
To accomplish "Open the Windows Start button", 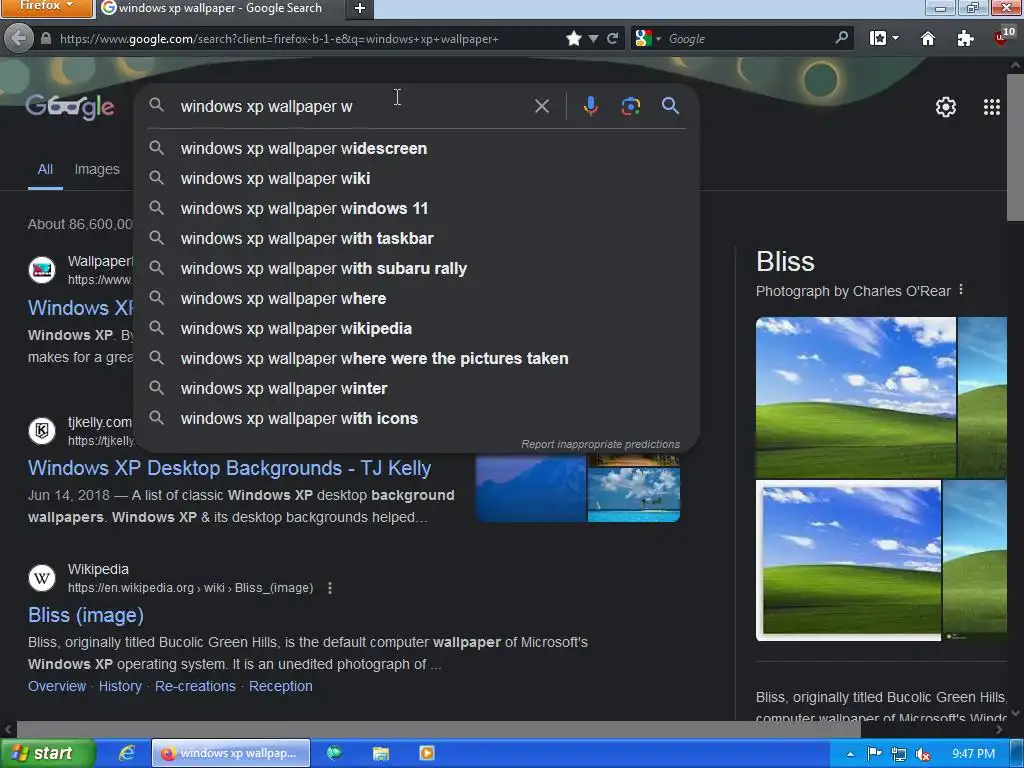I will [x=46, y=753].
